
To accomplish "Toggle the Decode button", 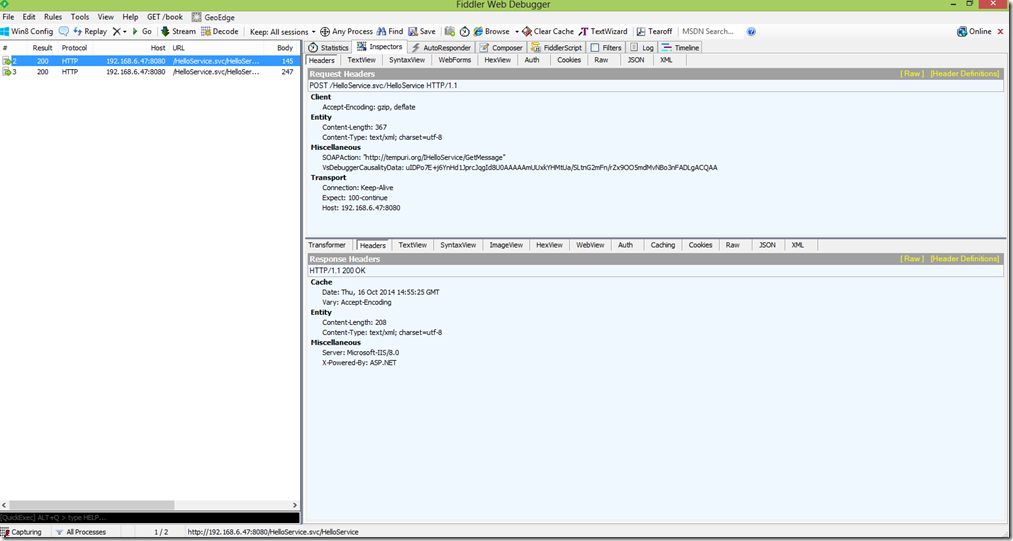I will (220, 31).
